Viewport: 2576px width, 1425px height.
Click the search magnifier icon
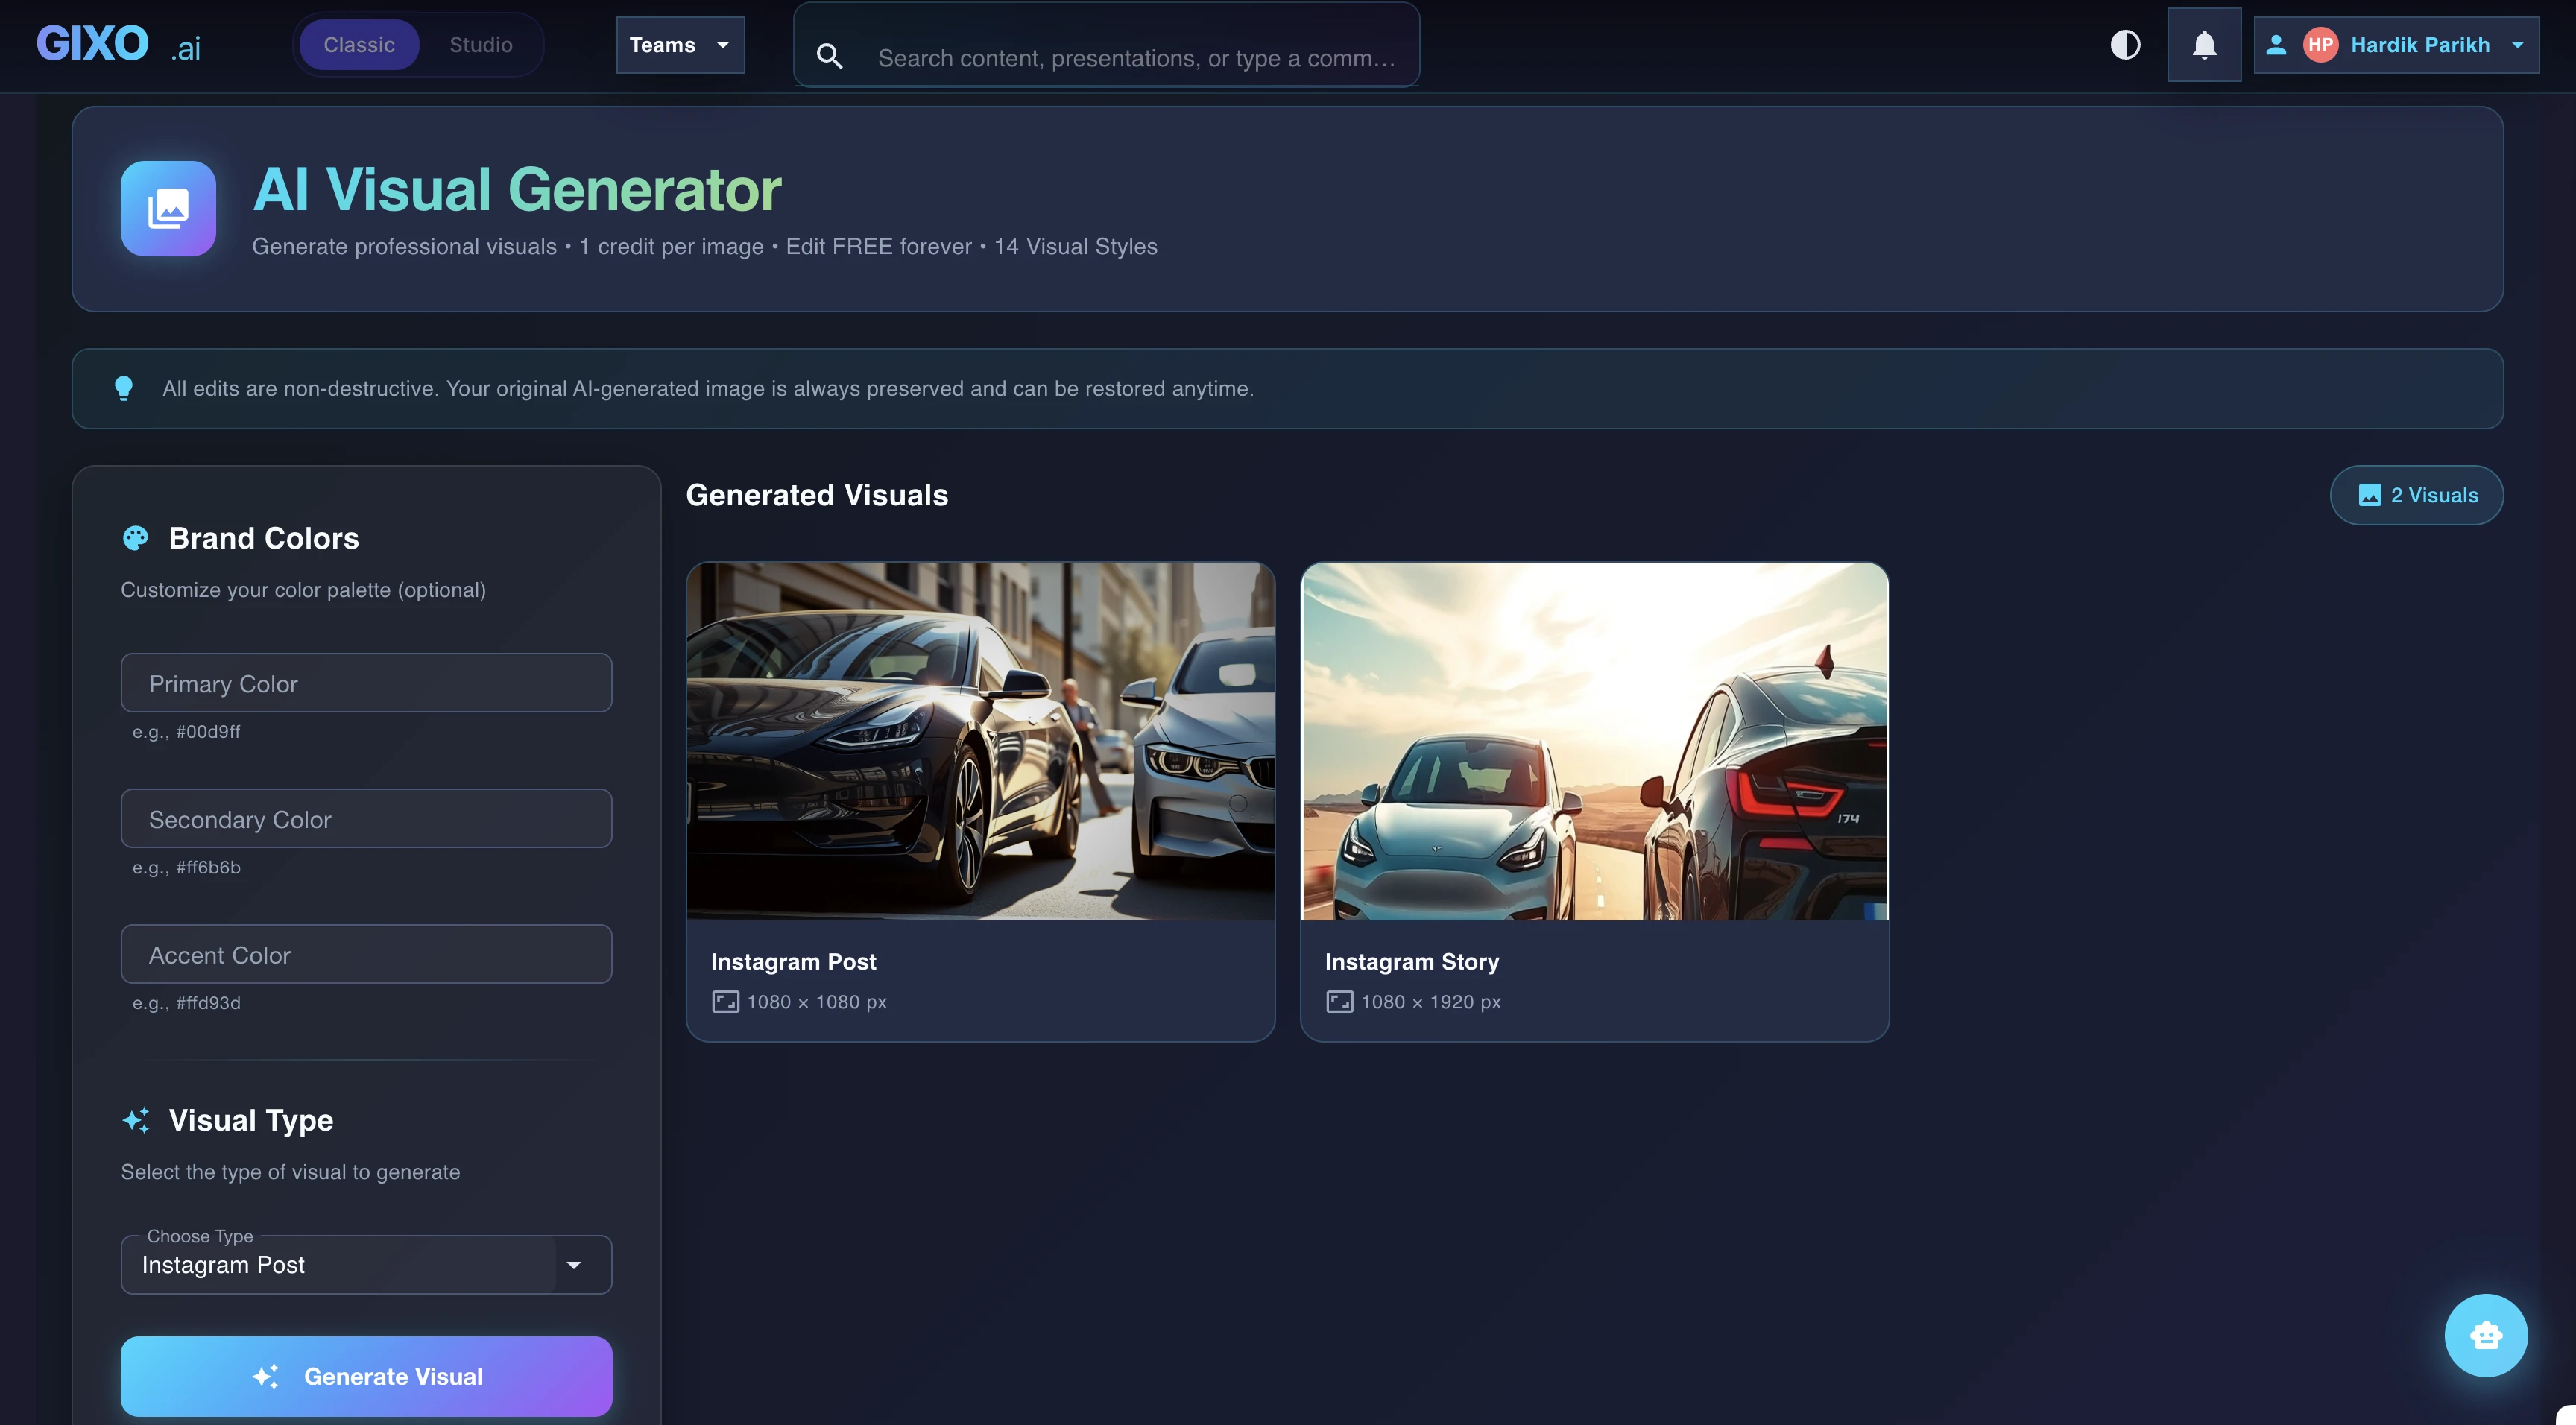pyautogui.click(x=829, y=56)
